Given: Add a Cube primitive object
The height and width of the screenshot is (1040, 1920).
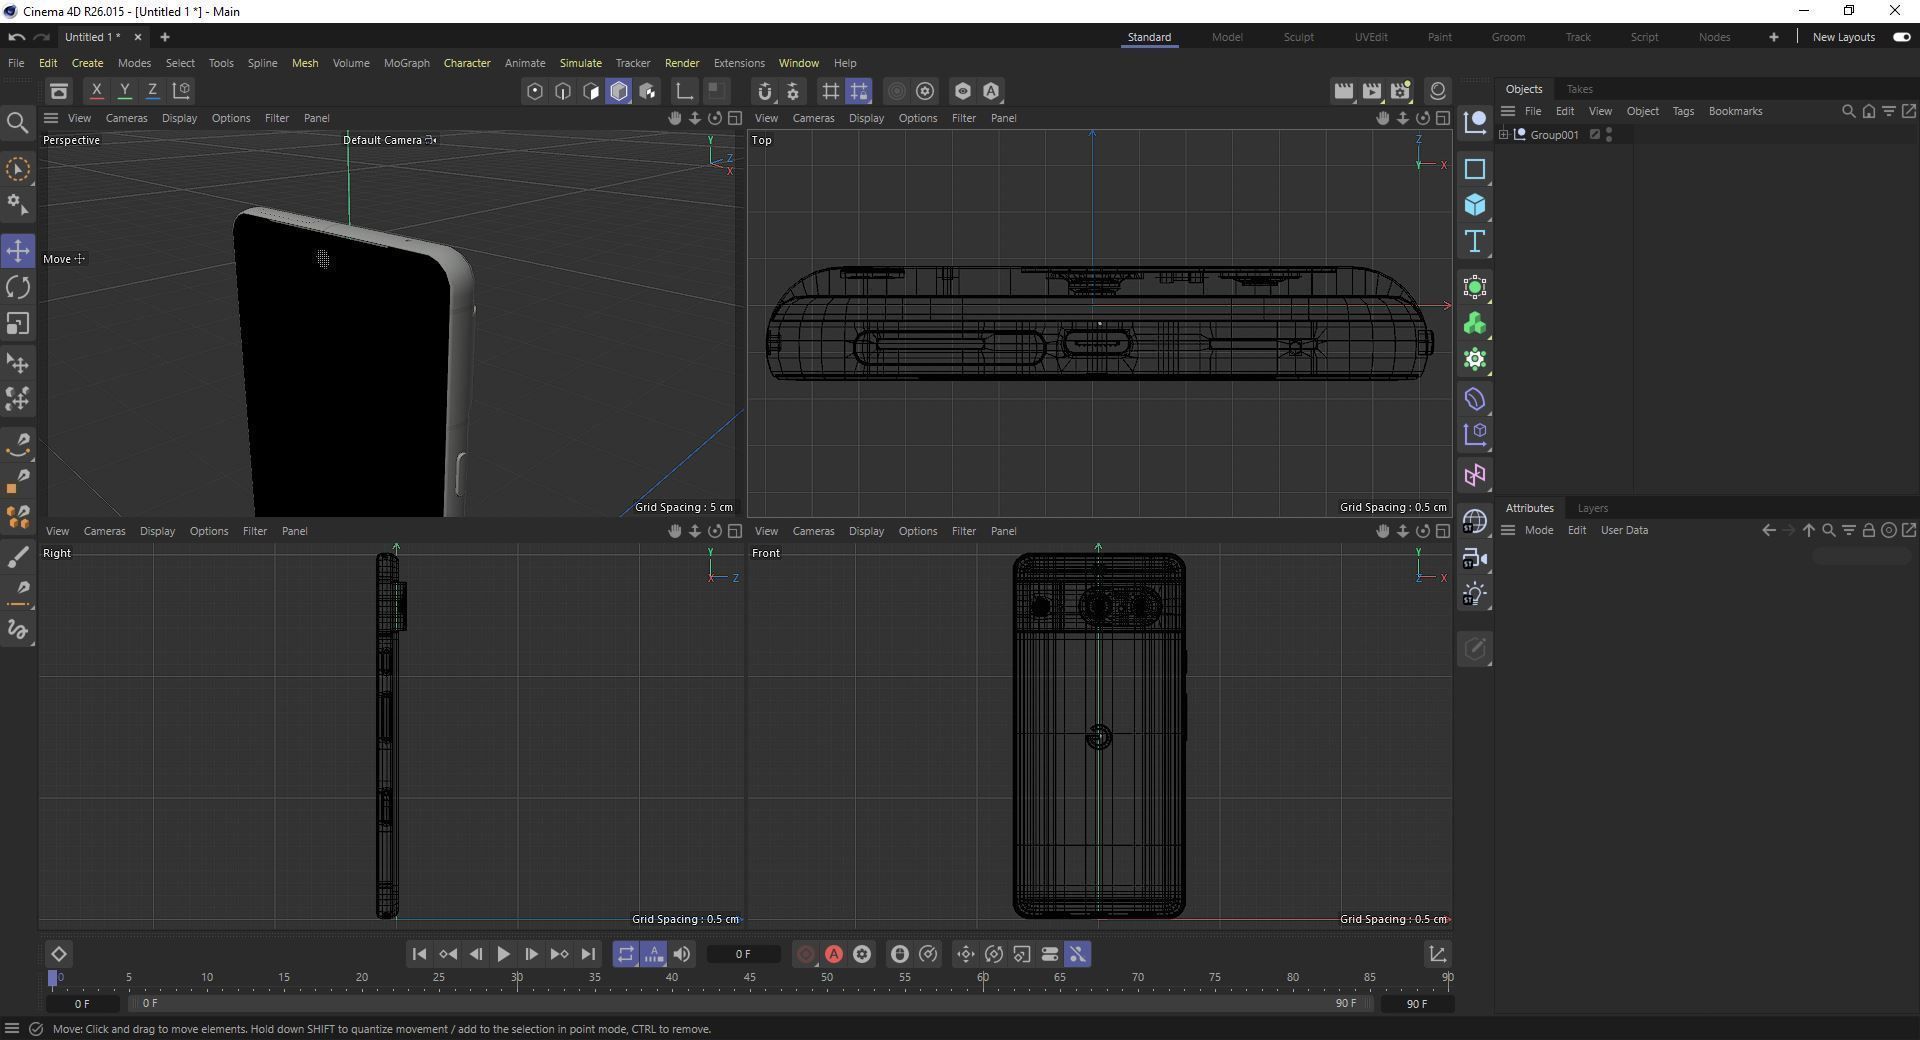Looking at the screenshot, I should pos(1474,205).
